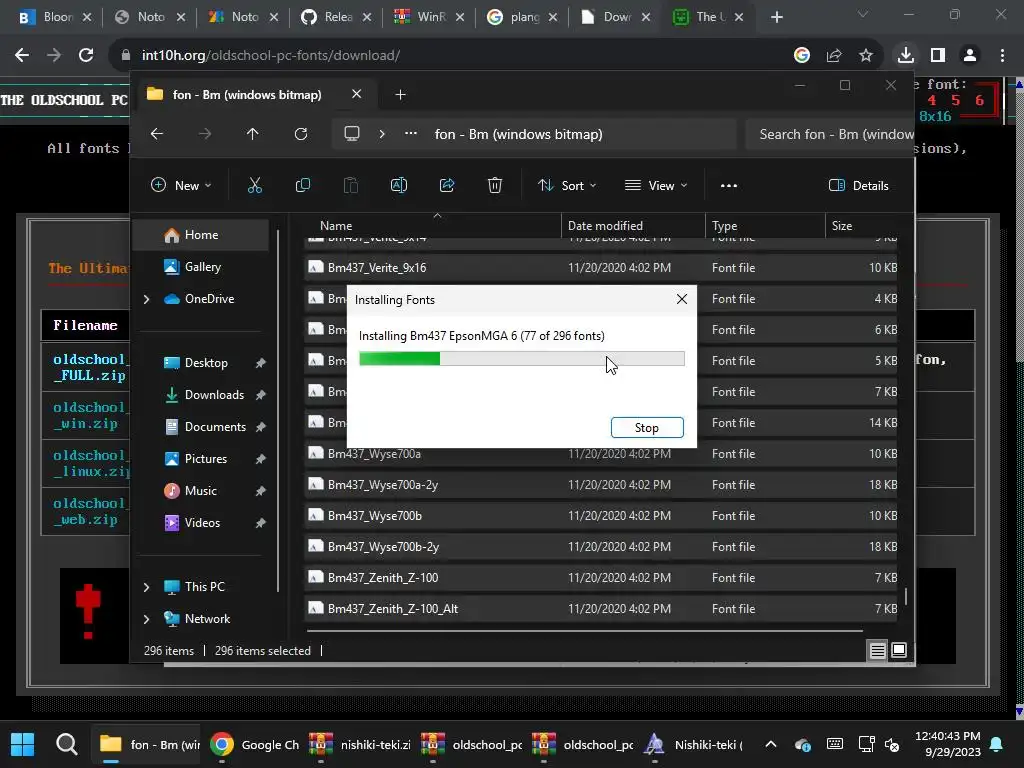The width and height of the screenshot is (1024, 768).
Task: Close the Installing Fonts dialog
Action: click(682, 299)
